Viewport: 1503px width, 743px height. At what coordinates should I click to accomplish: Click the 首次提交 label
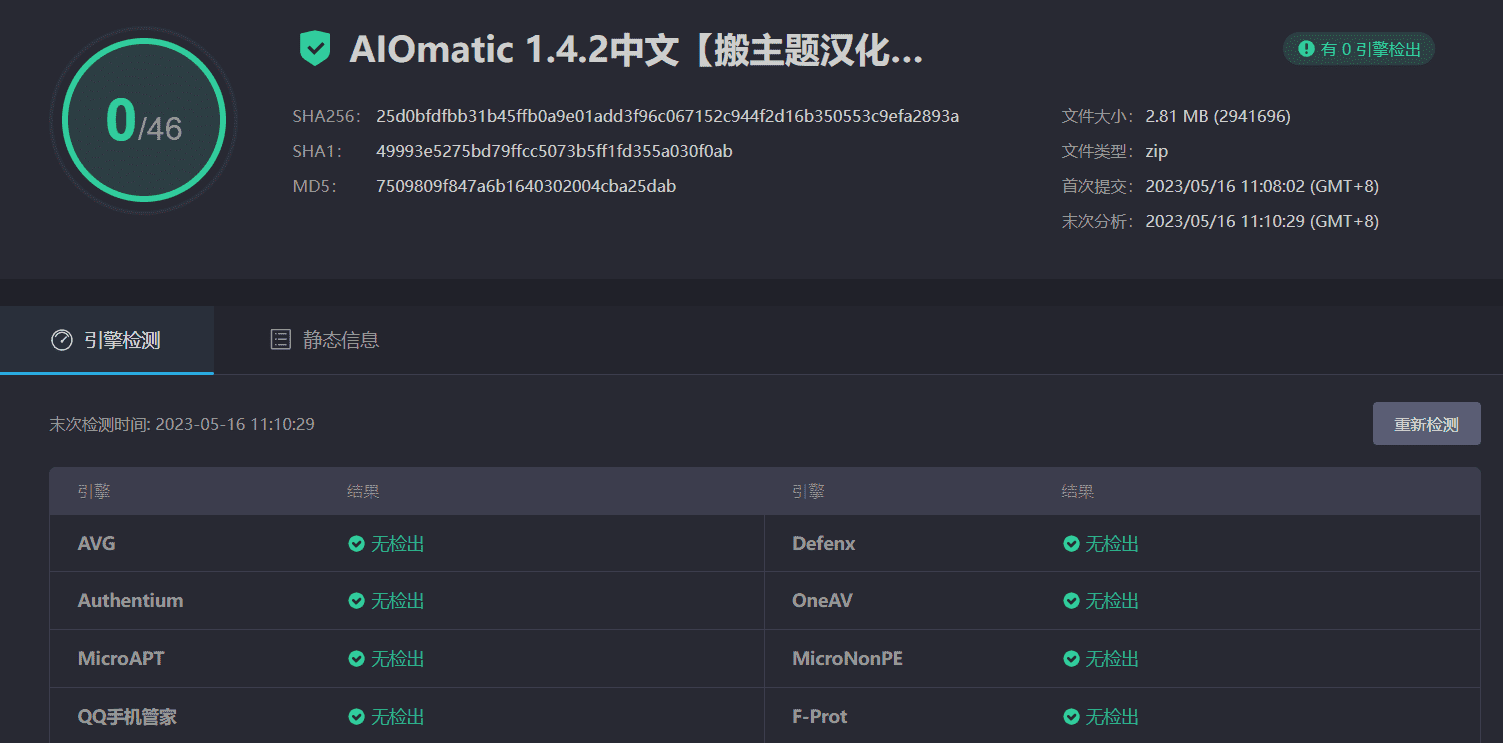[1097, 186]
